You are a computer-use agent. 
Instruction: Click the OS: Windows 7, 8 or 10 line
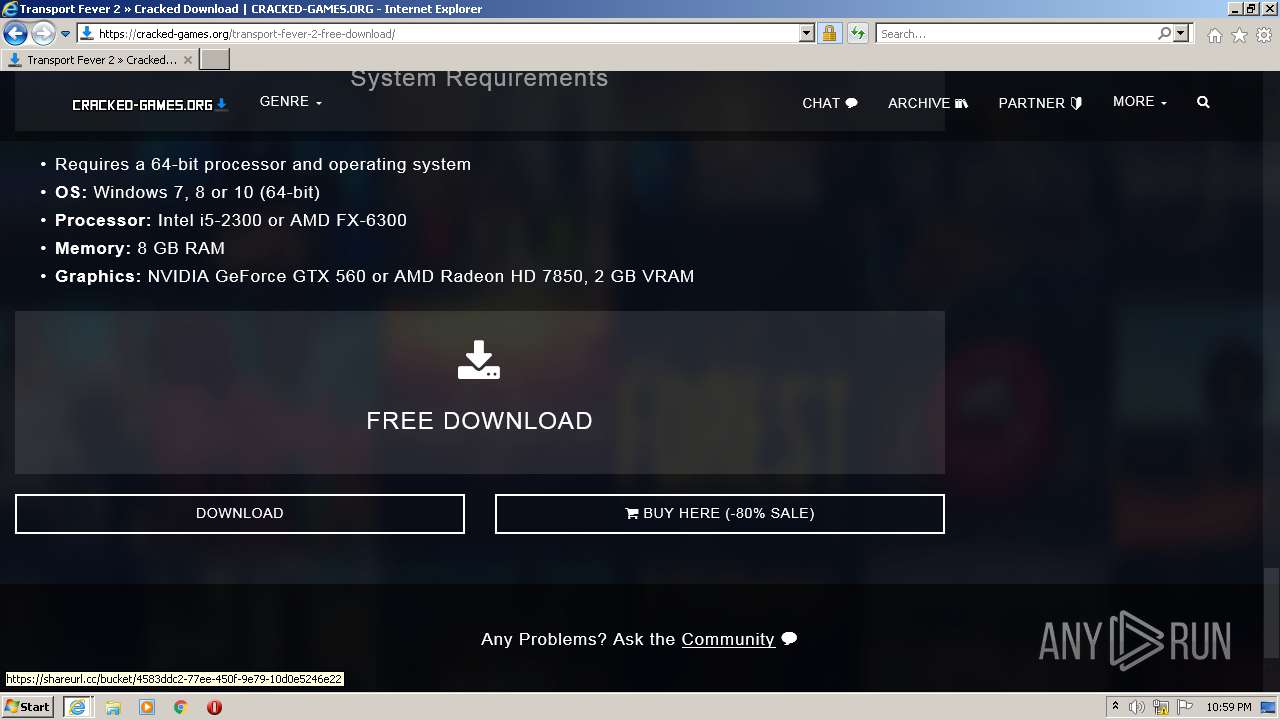[x=187, y=192]
